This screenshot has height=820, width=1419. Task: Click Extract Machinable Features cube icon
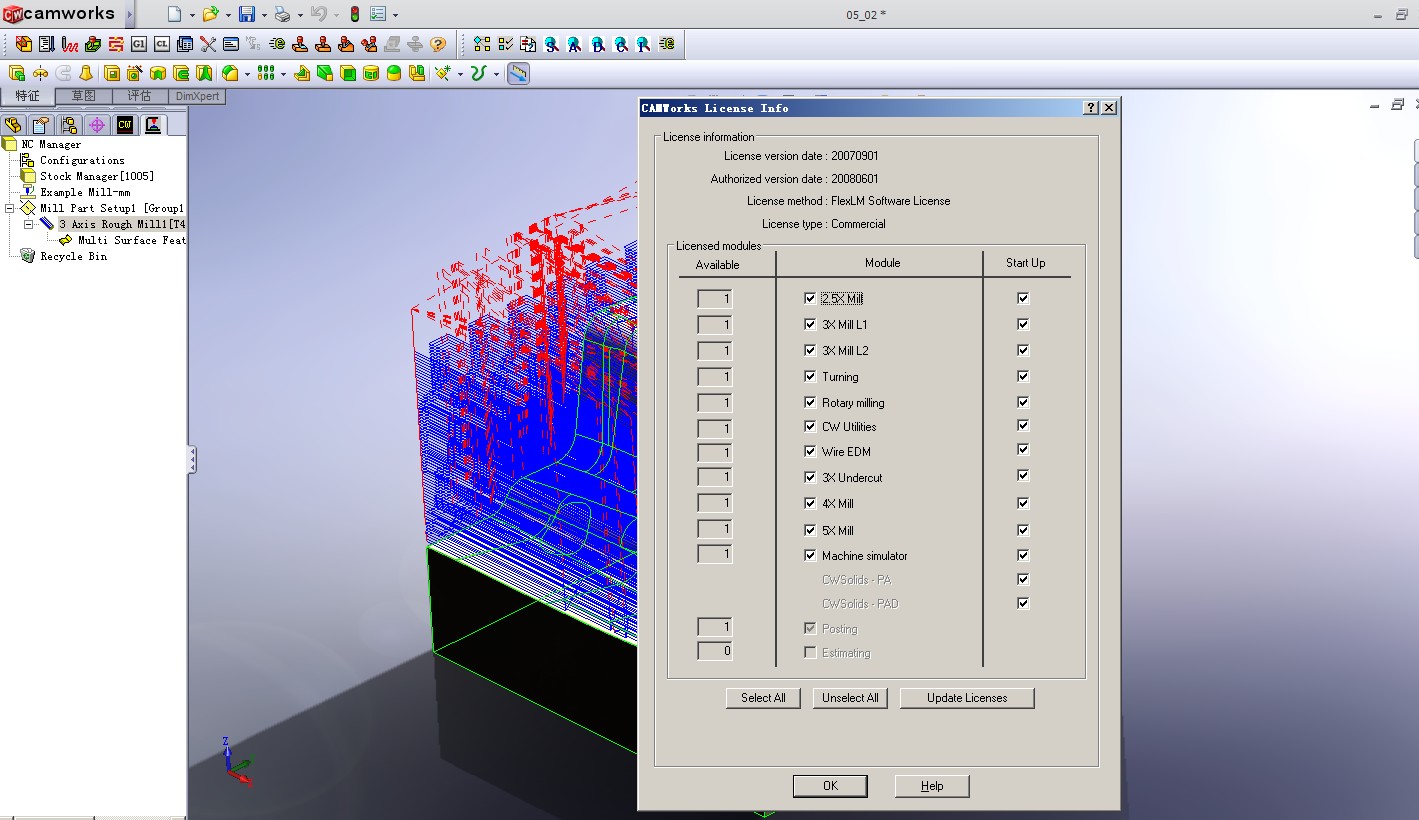coord(23,44)
